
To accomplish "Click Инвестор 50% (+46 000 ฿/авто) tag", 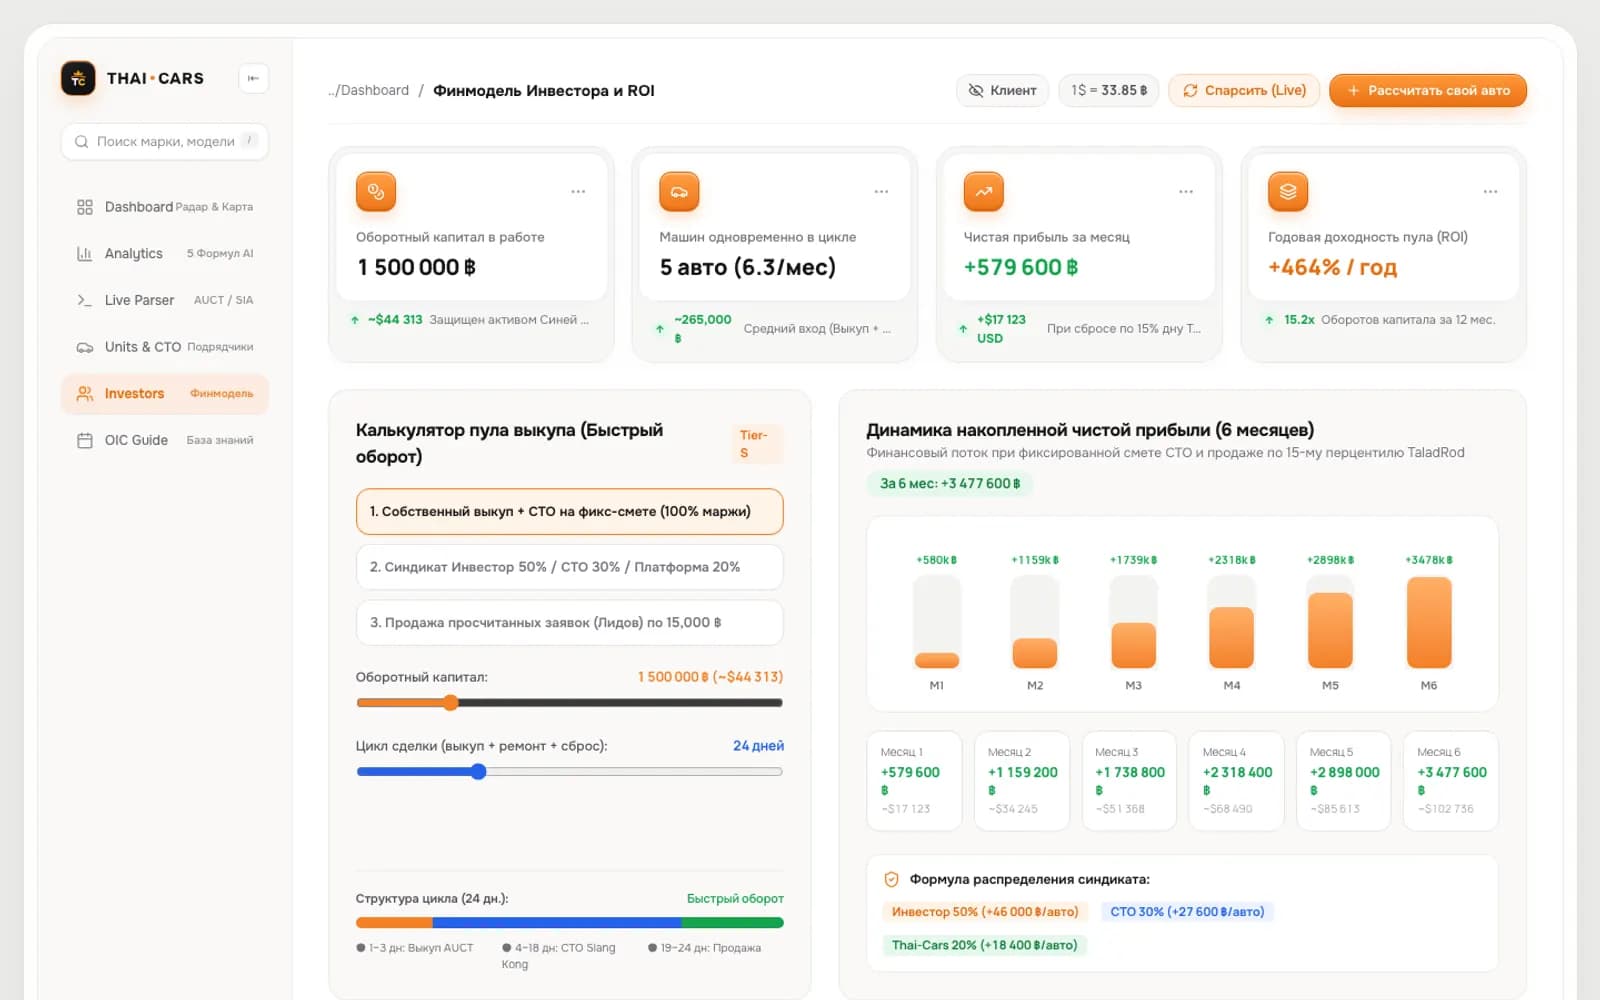I will click(985, 912).
